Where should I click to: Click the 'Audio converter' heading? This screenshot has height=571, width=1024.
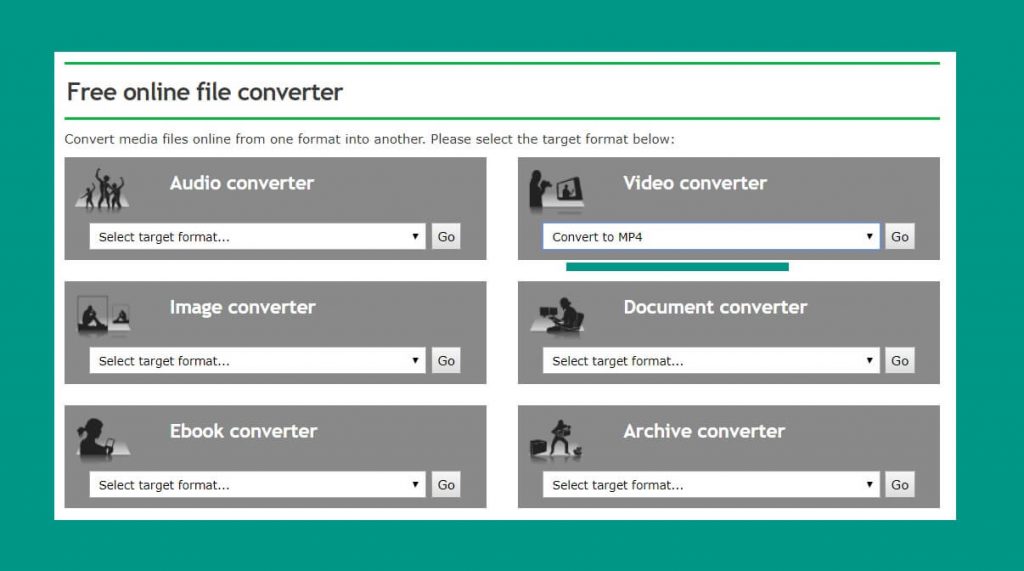click(x=242, y=183)
